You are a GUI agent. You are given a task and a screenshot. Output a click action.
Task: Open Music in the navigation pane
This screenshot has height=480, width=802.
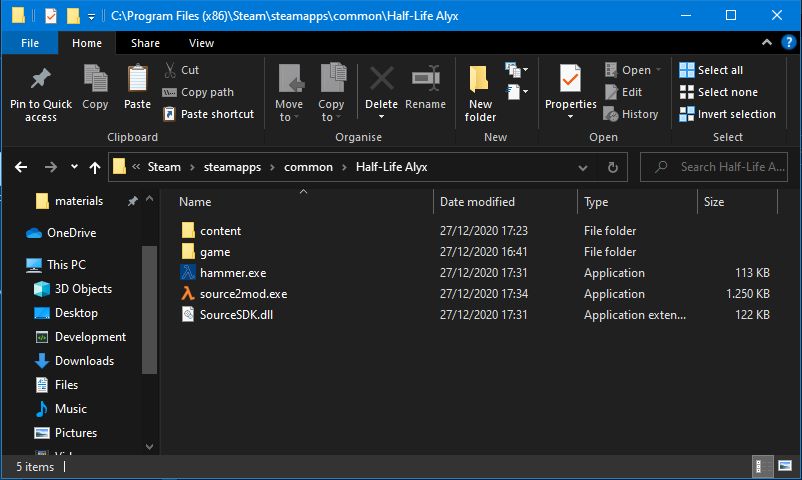[x=60, y=409]
